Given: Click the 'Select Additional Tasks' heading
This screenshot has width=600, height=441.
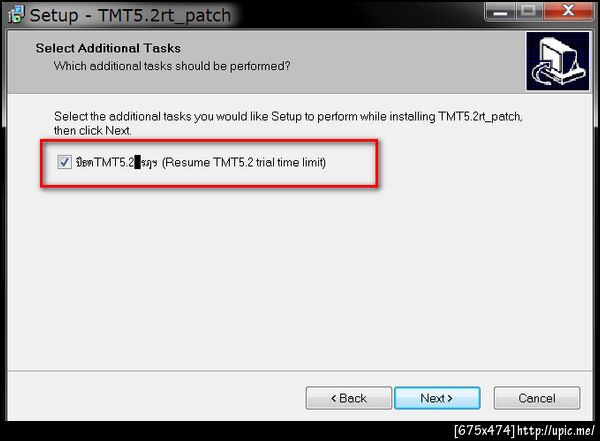Looking at the screenshot, I should tap(108, 48).
